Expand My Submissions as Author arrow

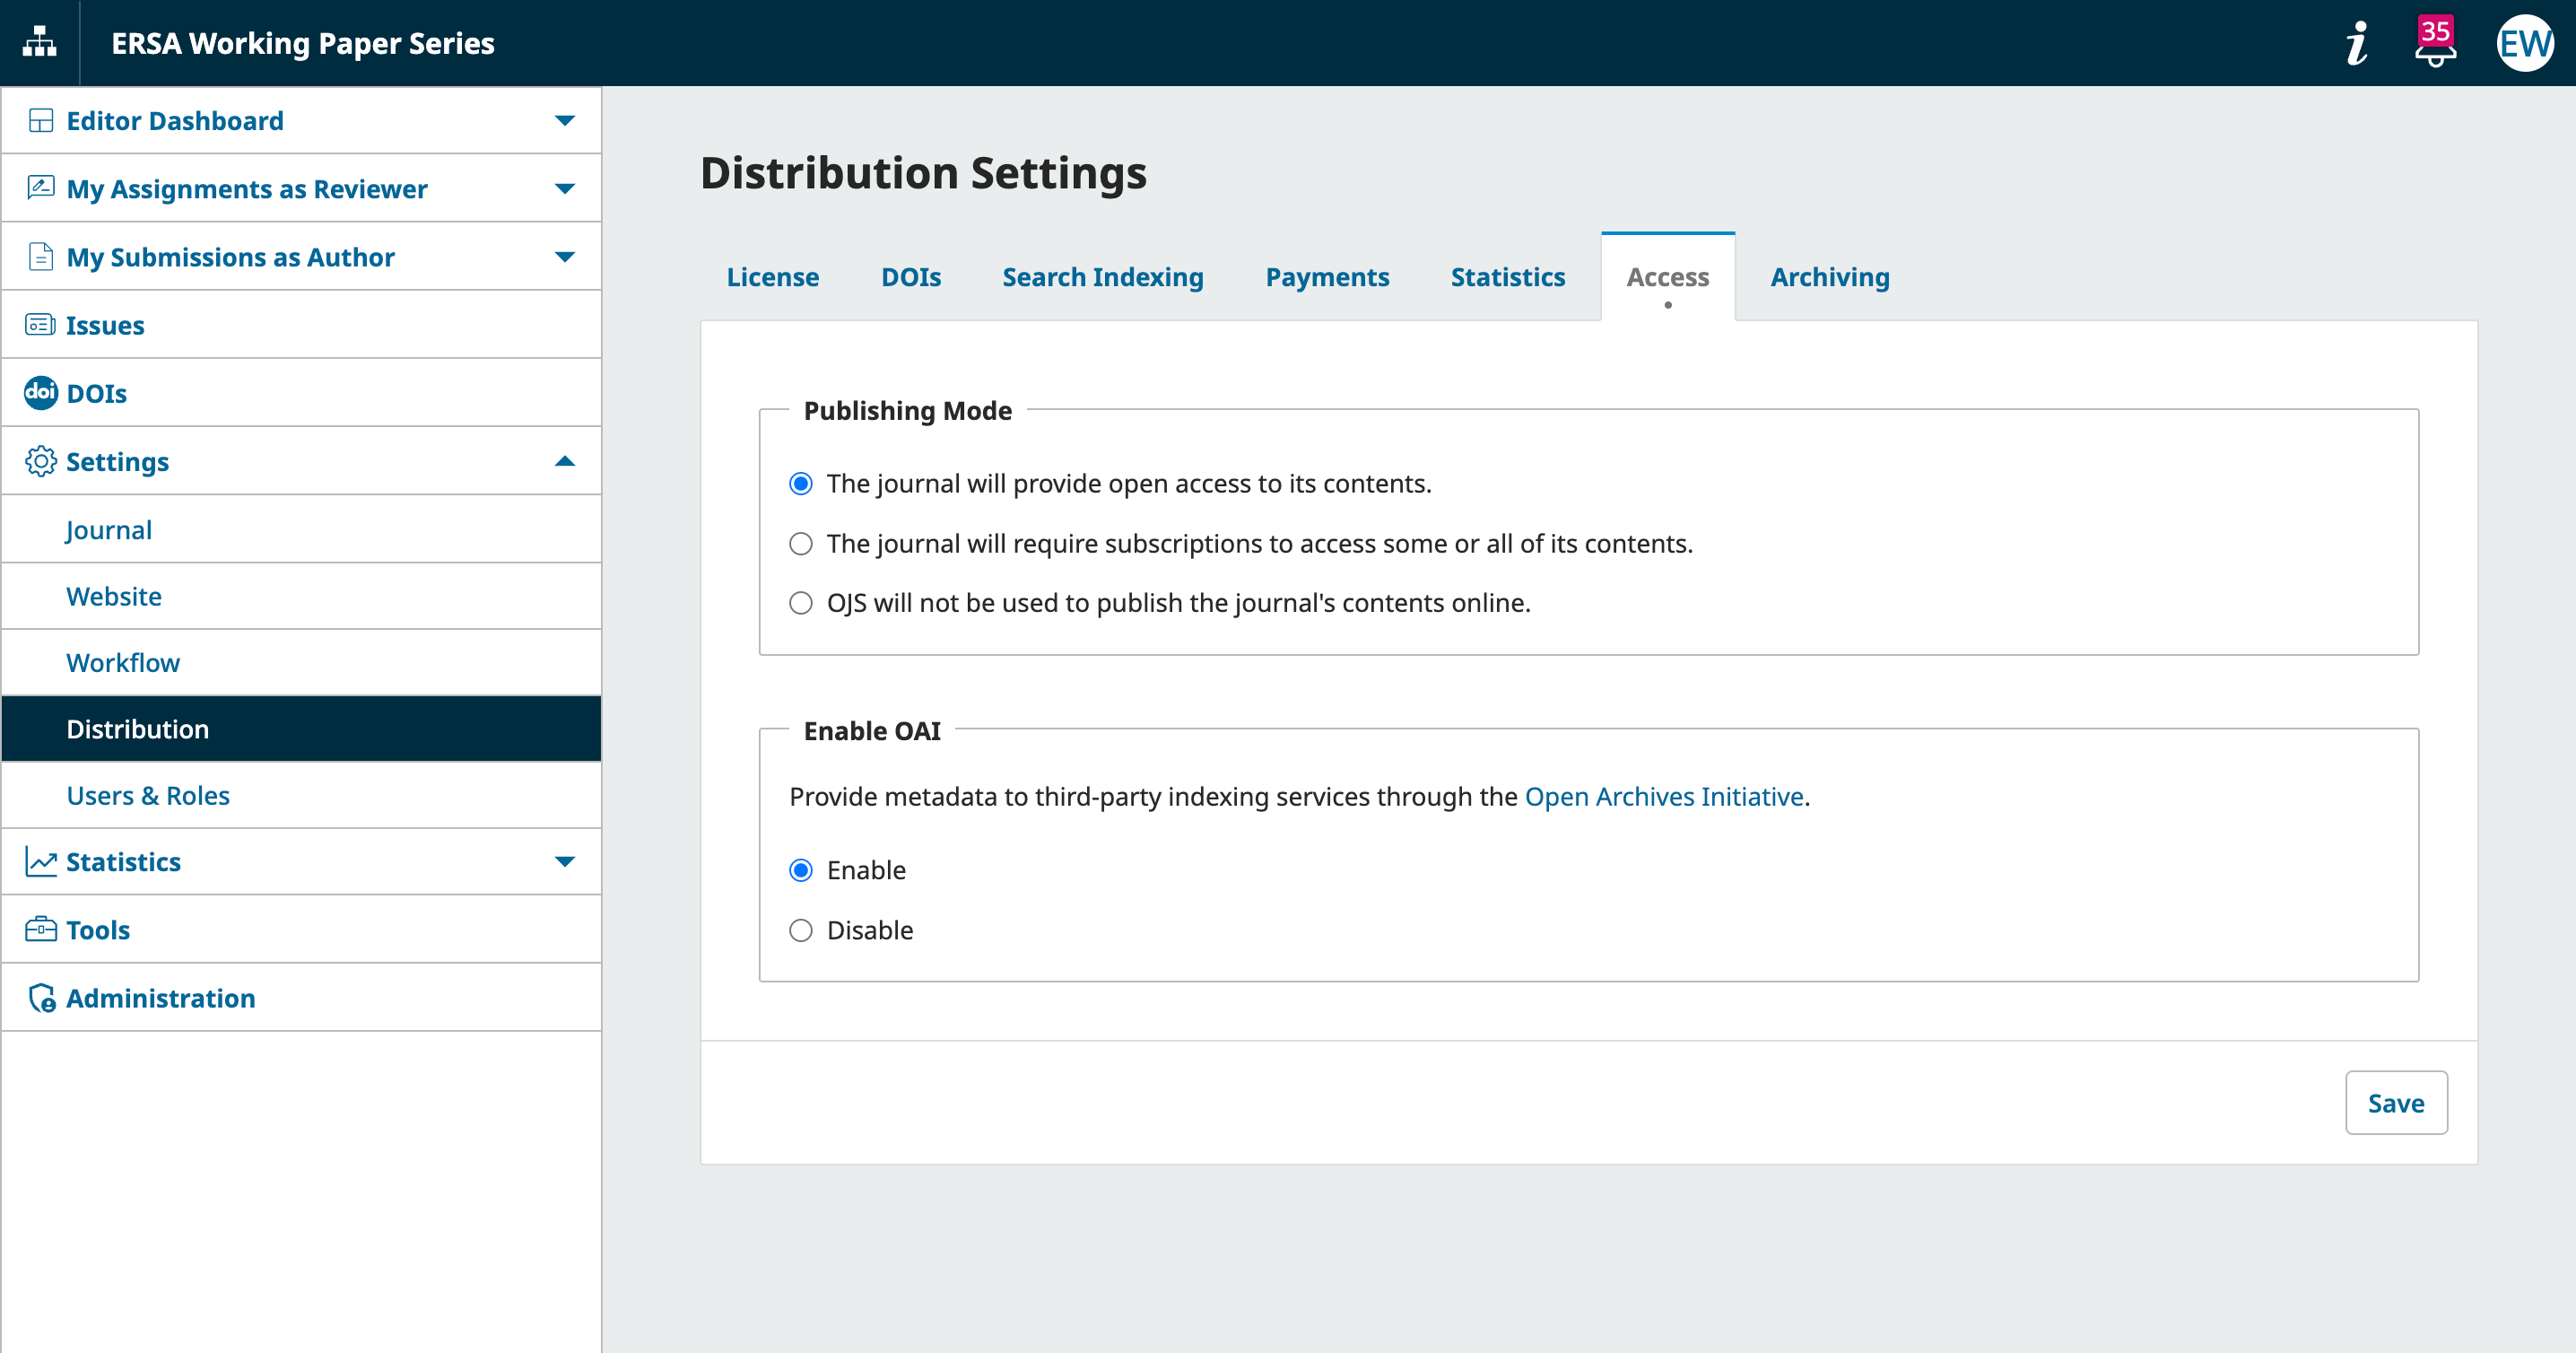(x=564, y=257)
